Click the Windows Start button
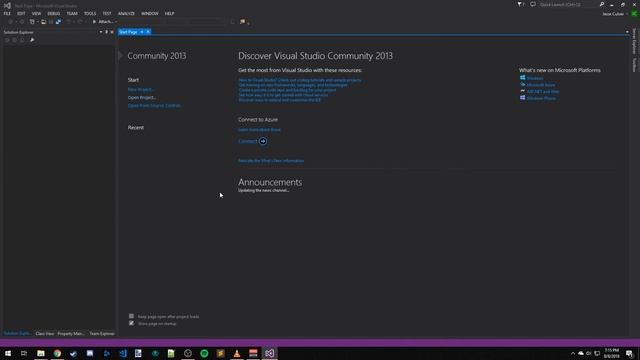640x360 pixels. 8,353
